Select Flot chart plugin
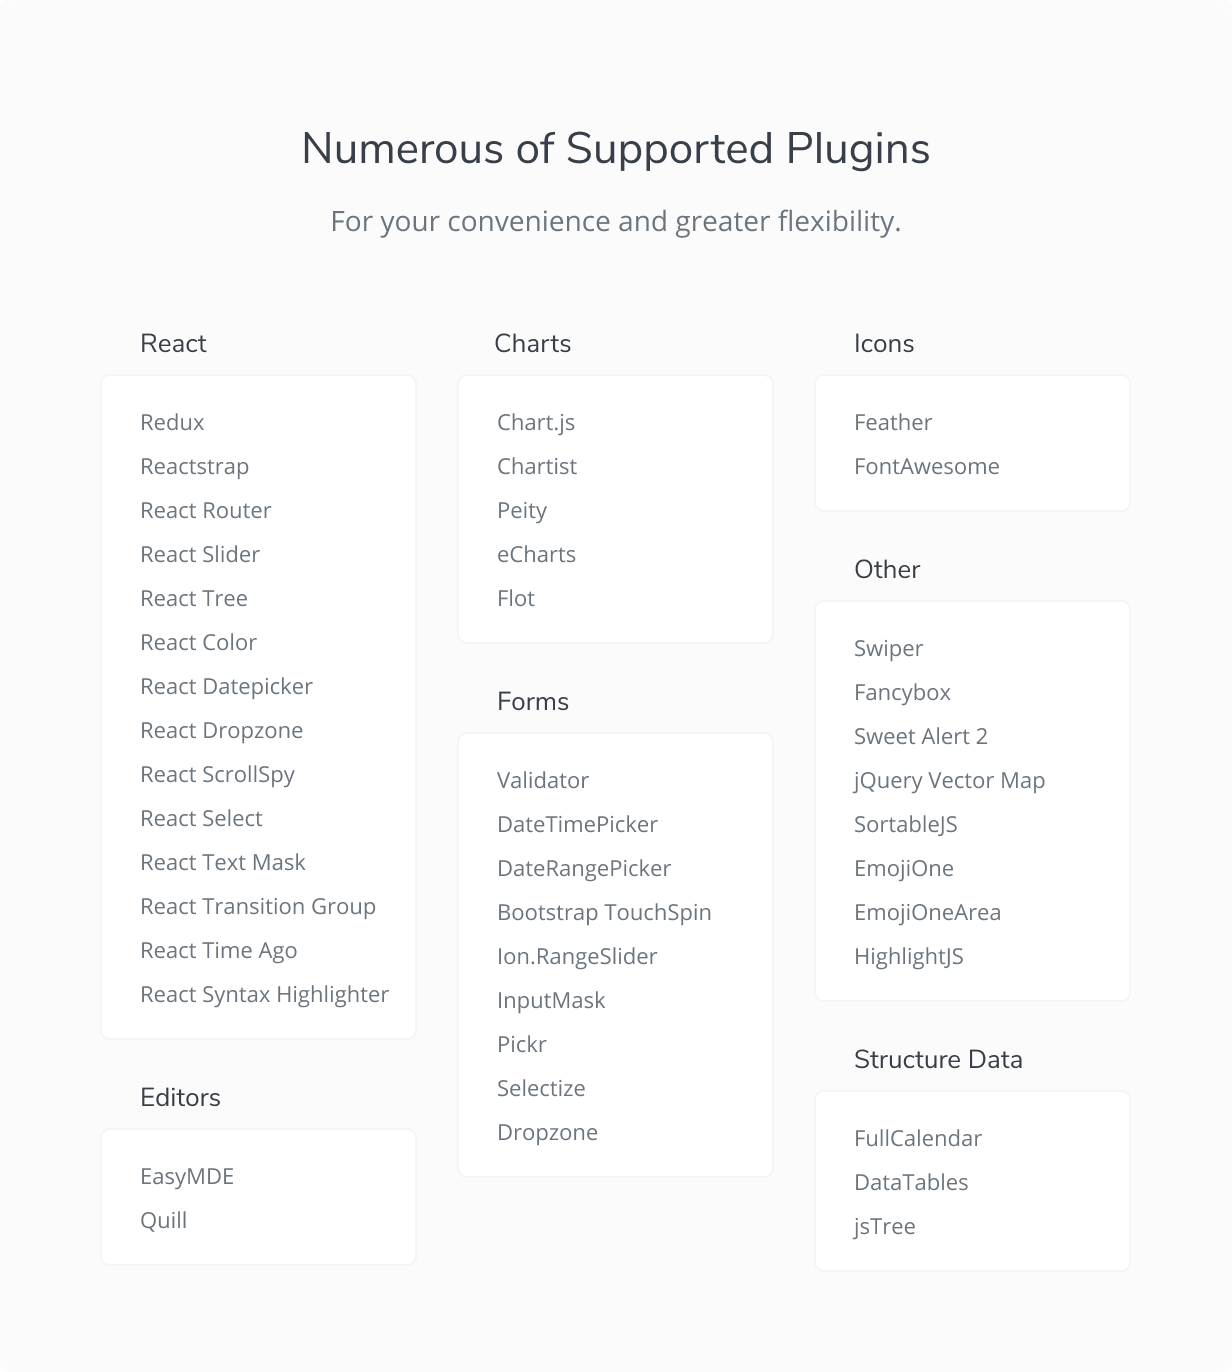 click(516, 598)
